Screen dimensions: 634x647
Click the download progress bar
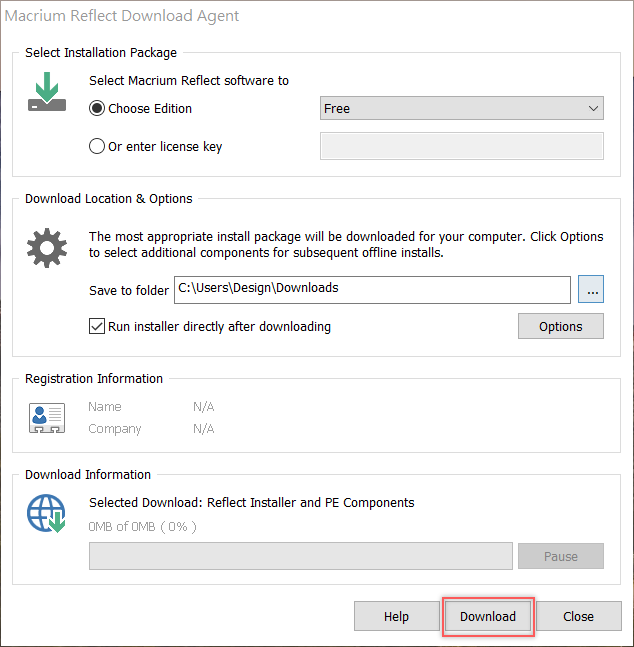tap(300, 556)
